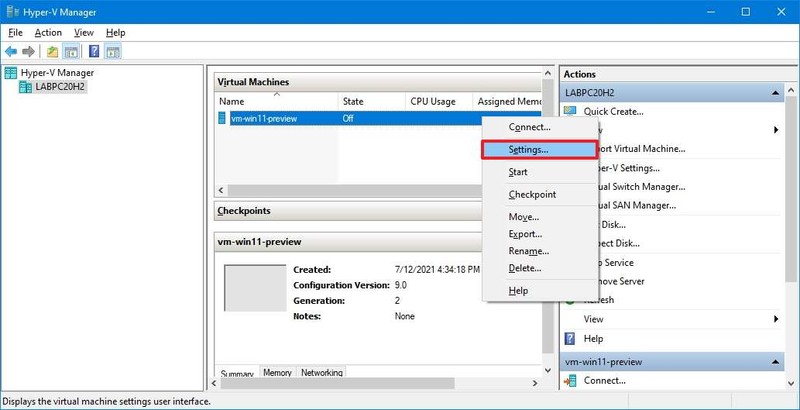This screenshot has width=800, height=410.
Task: Choose Settings... from the context menu
Action: (539, 149)
